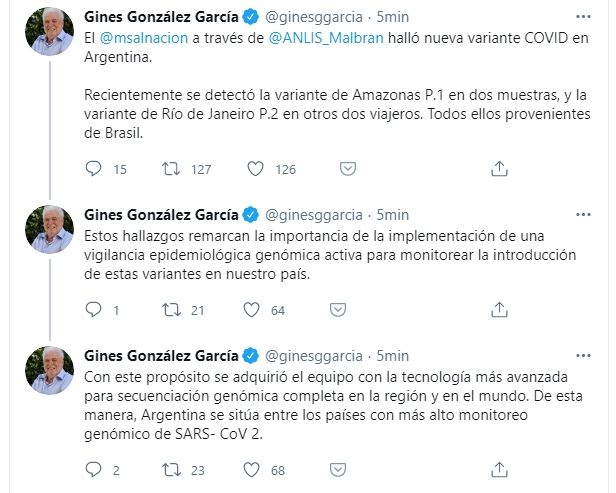Open the Gines González García name on second tweet
This screenshot has width=616, height=493.
point(161,214)
